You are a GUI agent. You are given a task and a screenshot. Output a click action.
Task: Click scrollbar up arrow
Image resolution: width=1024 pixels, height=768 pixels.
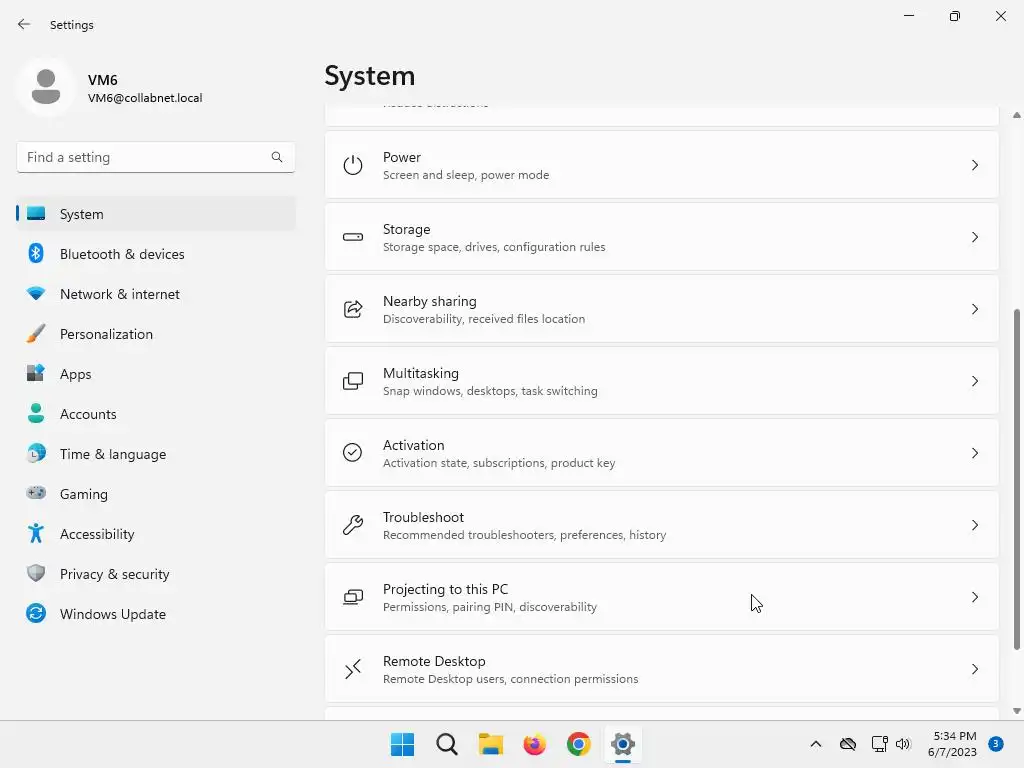pyautogui.click(x=1016, y=115)
